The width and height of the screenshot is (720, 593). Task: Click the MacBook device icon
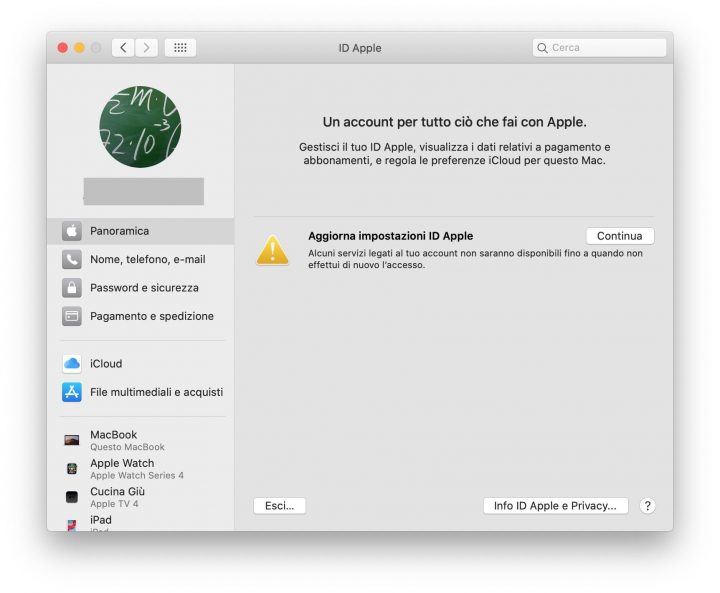tap(72, 441)
